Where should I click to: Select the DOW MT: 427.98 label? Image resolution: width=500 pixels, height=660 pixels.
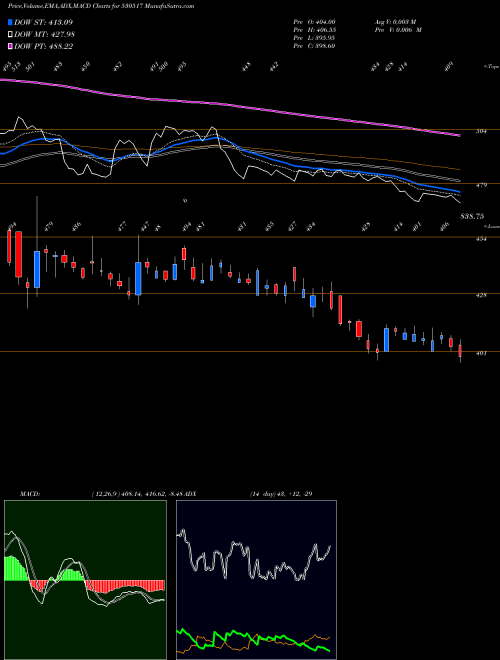pyautogui.click(x=44, y=34)
